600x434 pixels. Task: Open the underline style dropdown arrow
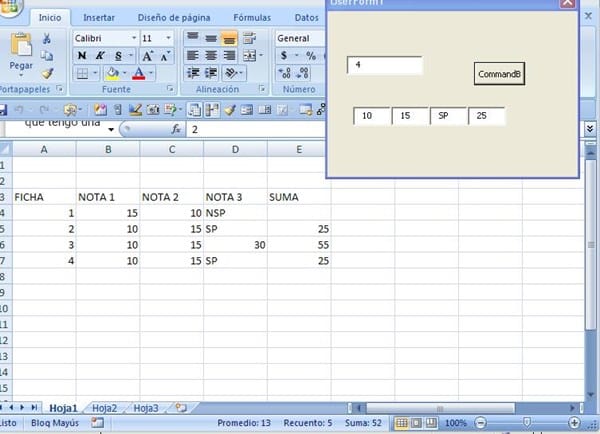tap(130, 56)
